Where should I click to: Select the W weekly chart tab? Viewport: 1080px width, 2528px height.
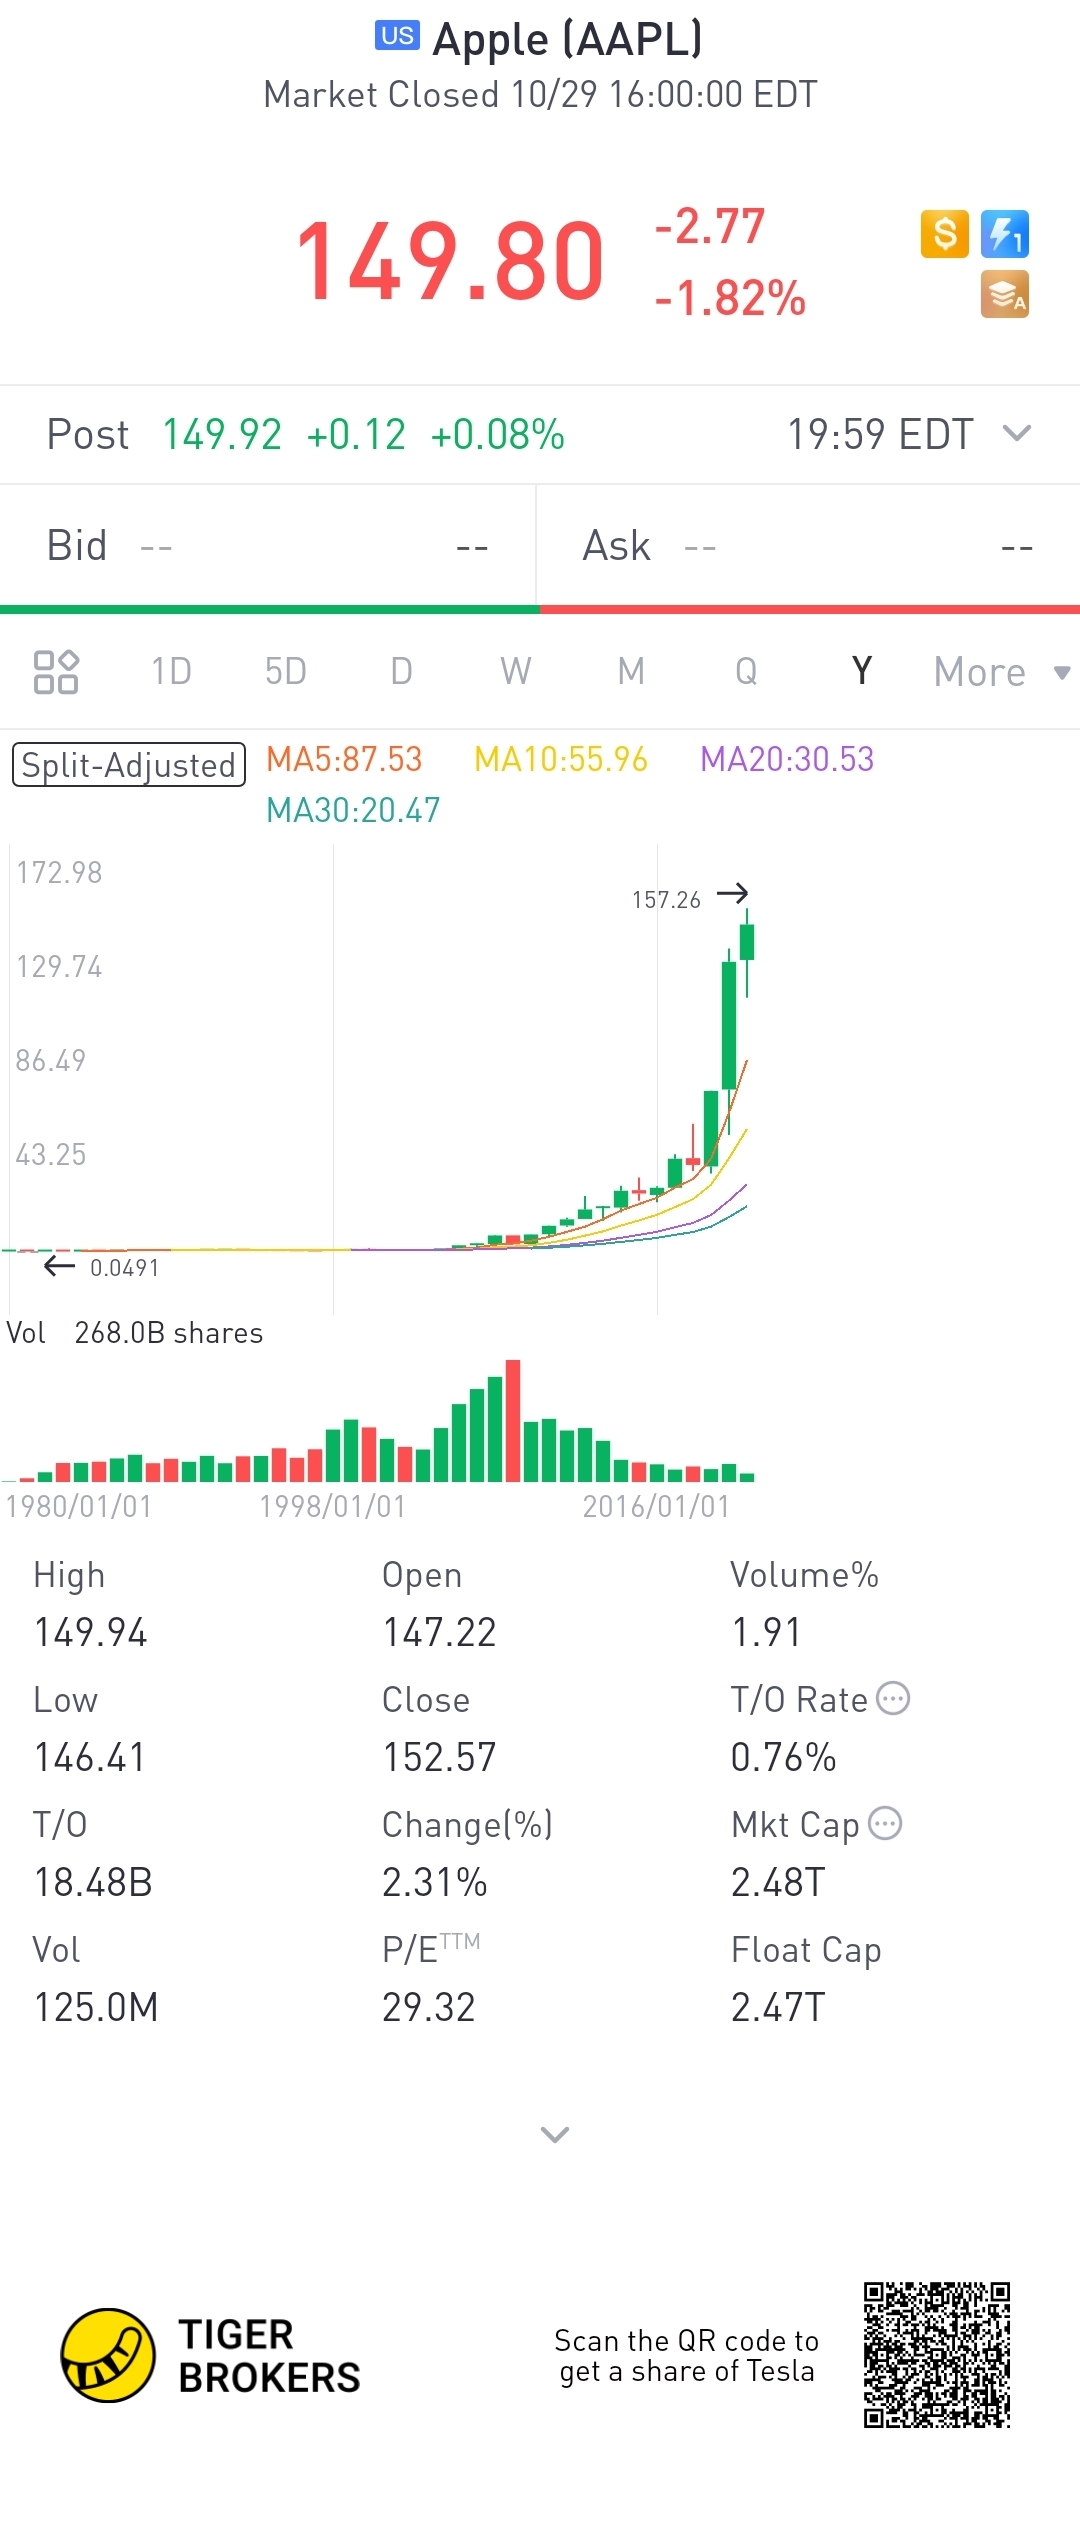click(x=516, y=671)
